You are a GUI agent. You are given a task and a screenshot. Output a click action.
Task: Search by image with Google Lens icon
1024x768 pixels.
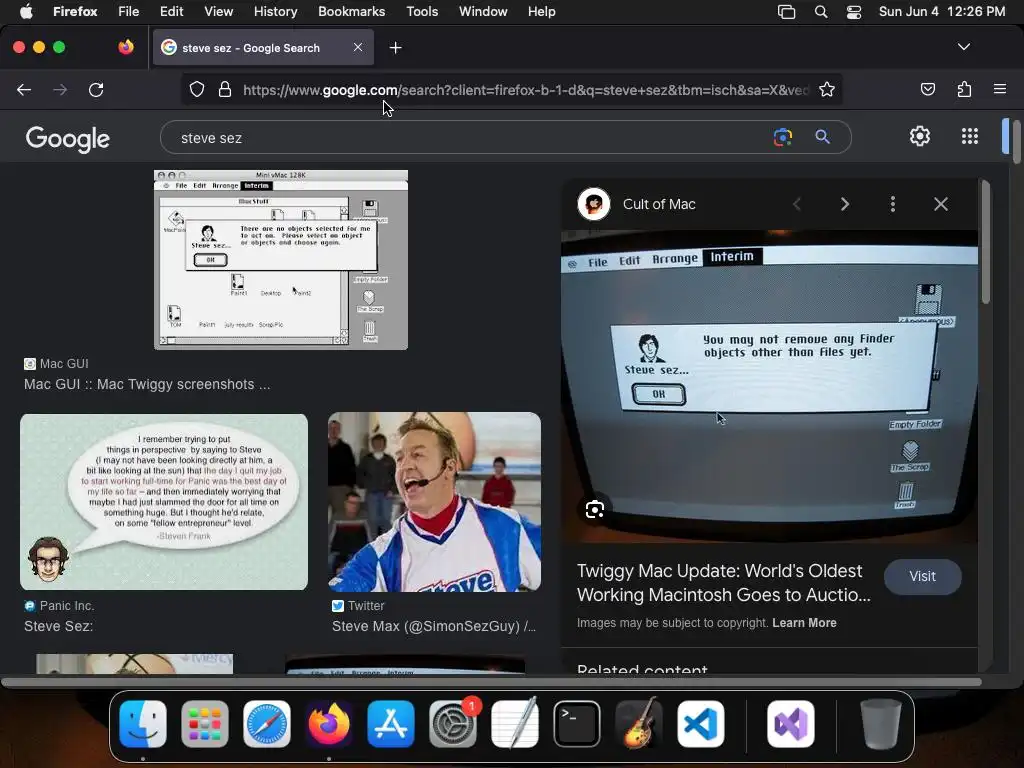(x=782, y=136)
